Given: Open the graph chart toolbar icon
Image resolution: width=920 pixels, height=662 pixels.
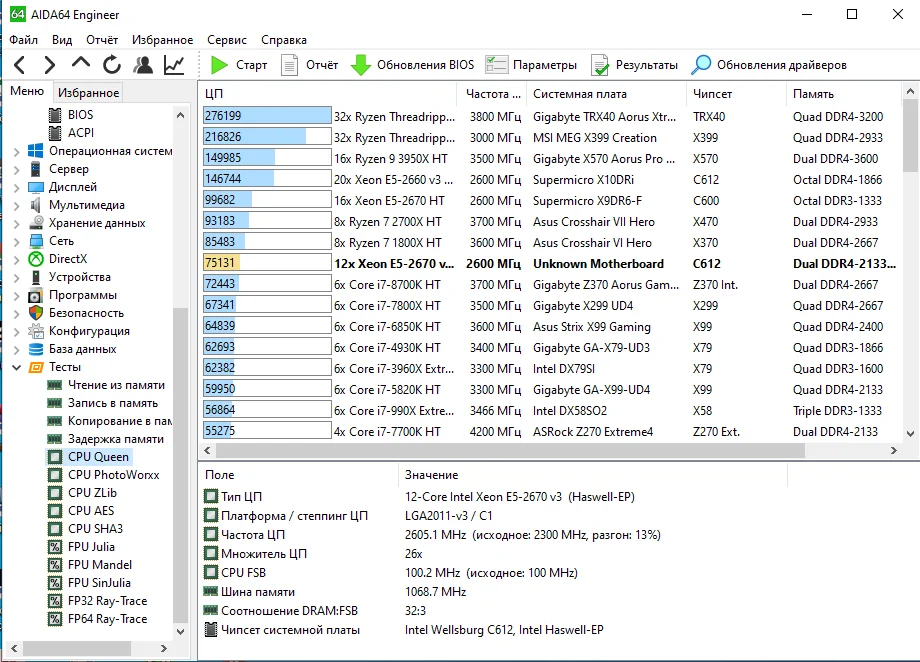Looking at the screenshot, I should pos(174,65).
